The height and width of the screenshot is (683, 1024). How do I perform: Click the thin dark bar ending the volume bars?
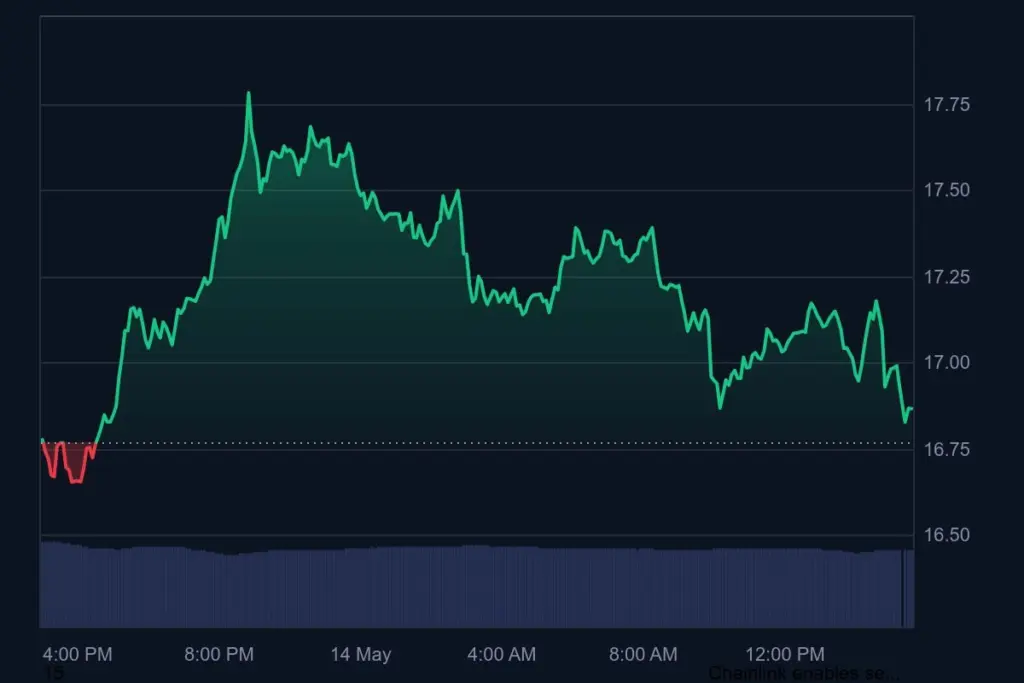(903, 588)
